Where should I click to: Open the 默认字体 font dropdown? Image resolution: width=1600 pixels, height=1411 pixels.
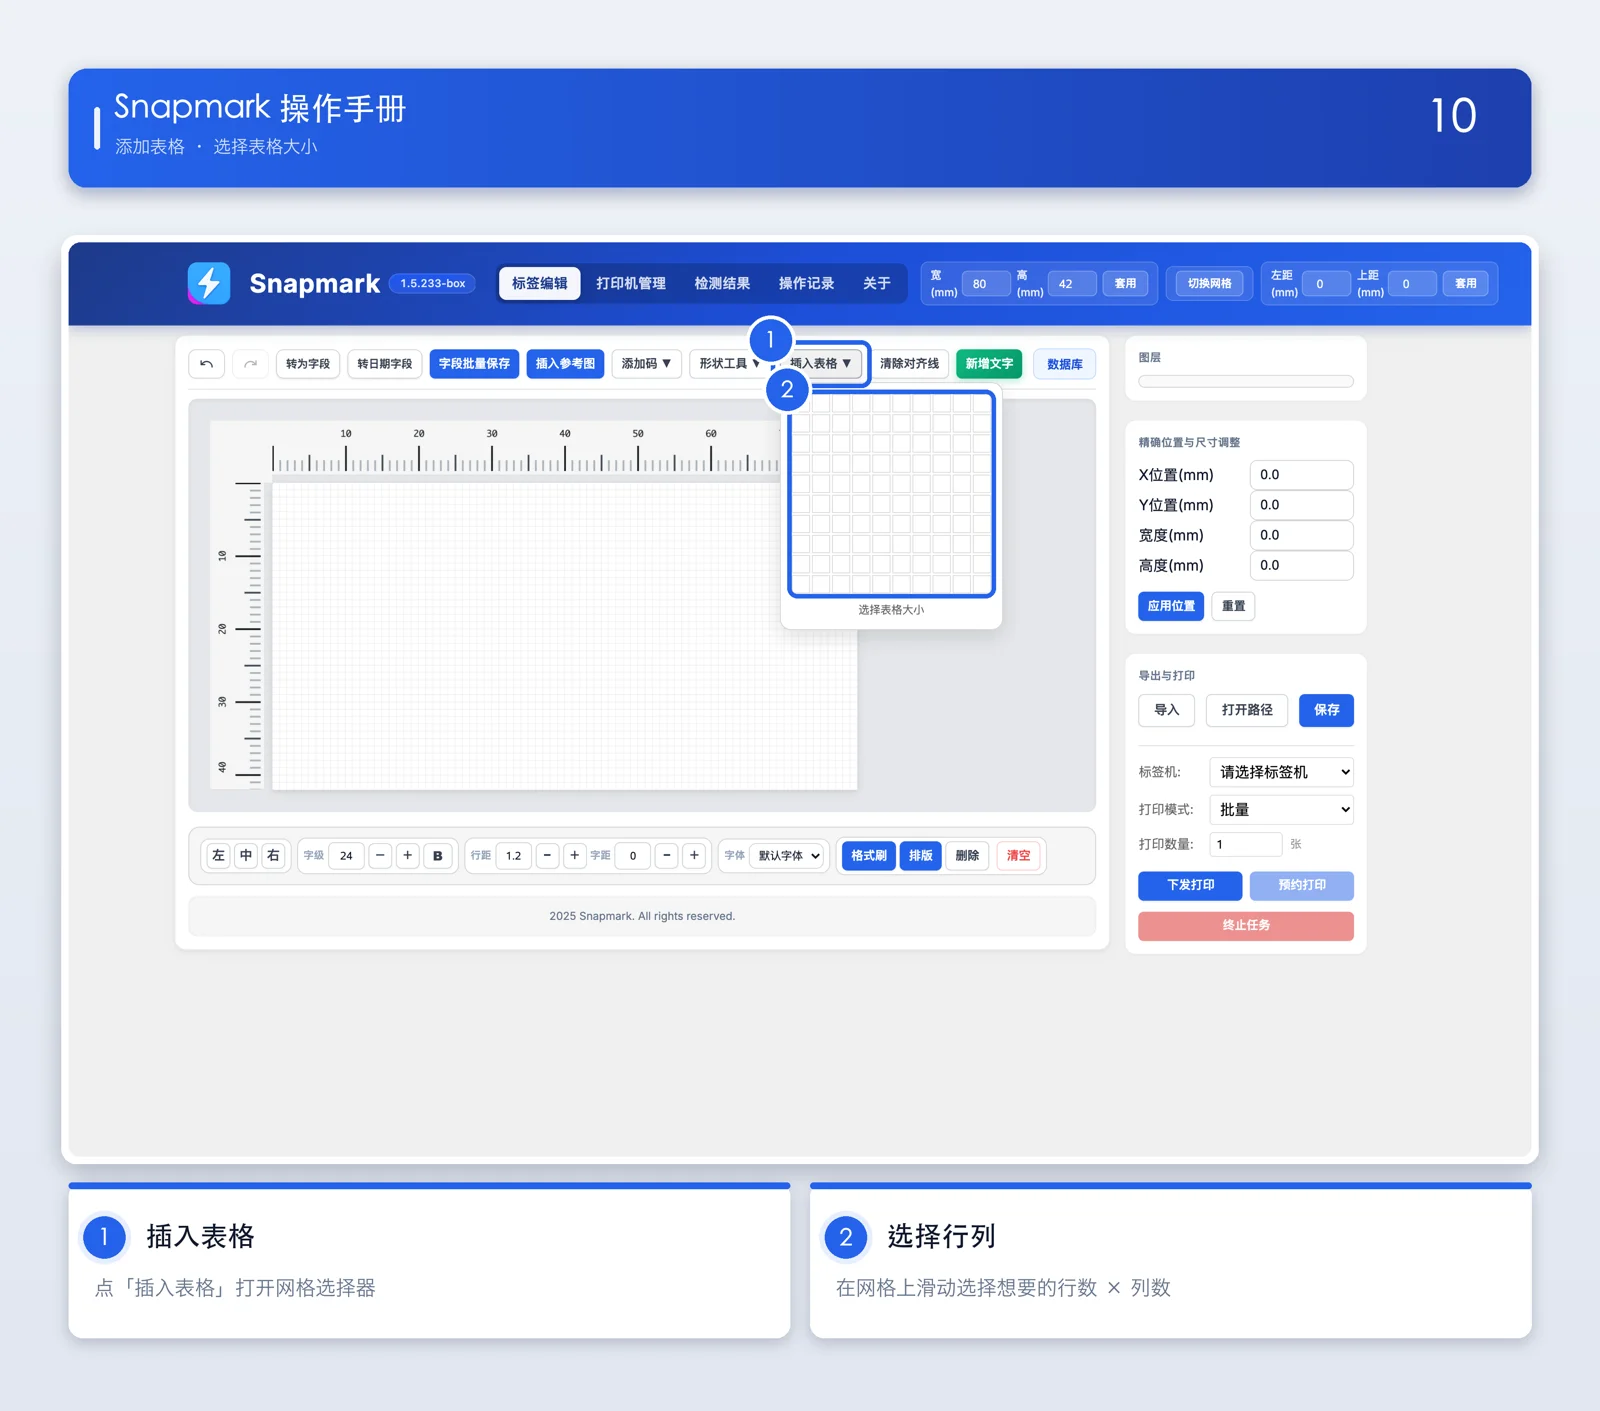pos(788,856)
